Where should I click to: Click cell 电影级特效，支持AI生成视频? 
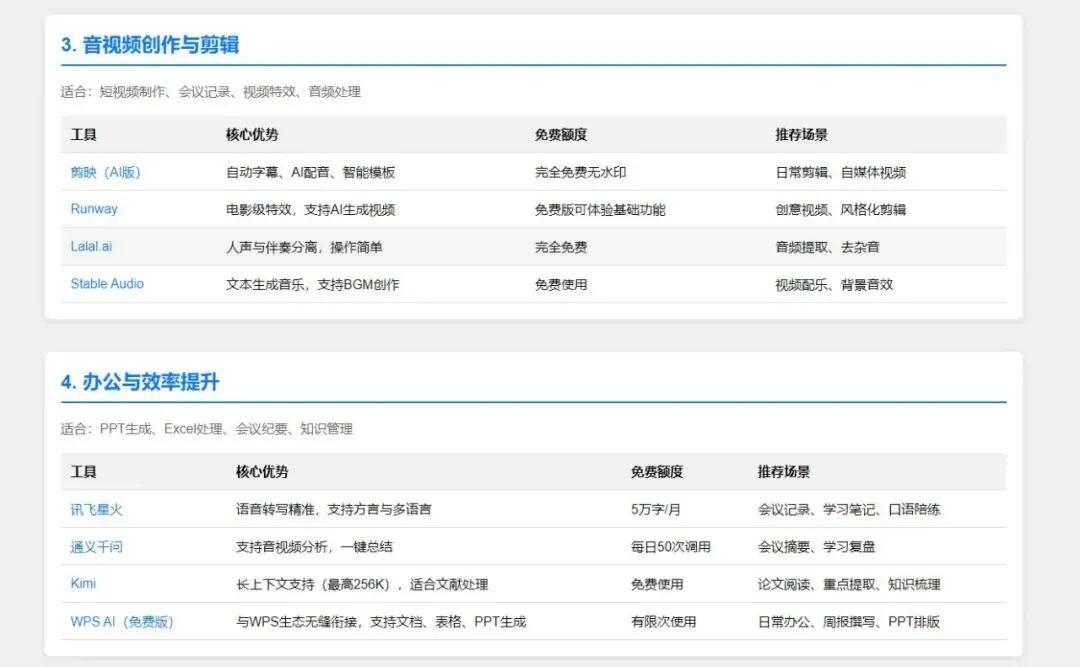tap(311, 209)
